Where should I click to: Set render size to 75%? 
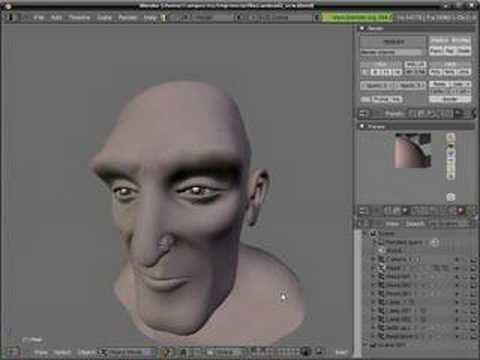(436, 72)
